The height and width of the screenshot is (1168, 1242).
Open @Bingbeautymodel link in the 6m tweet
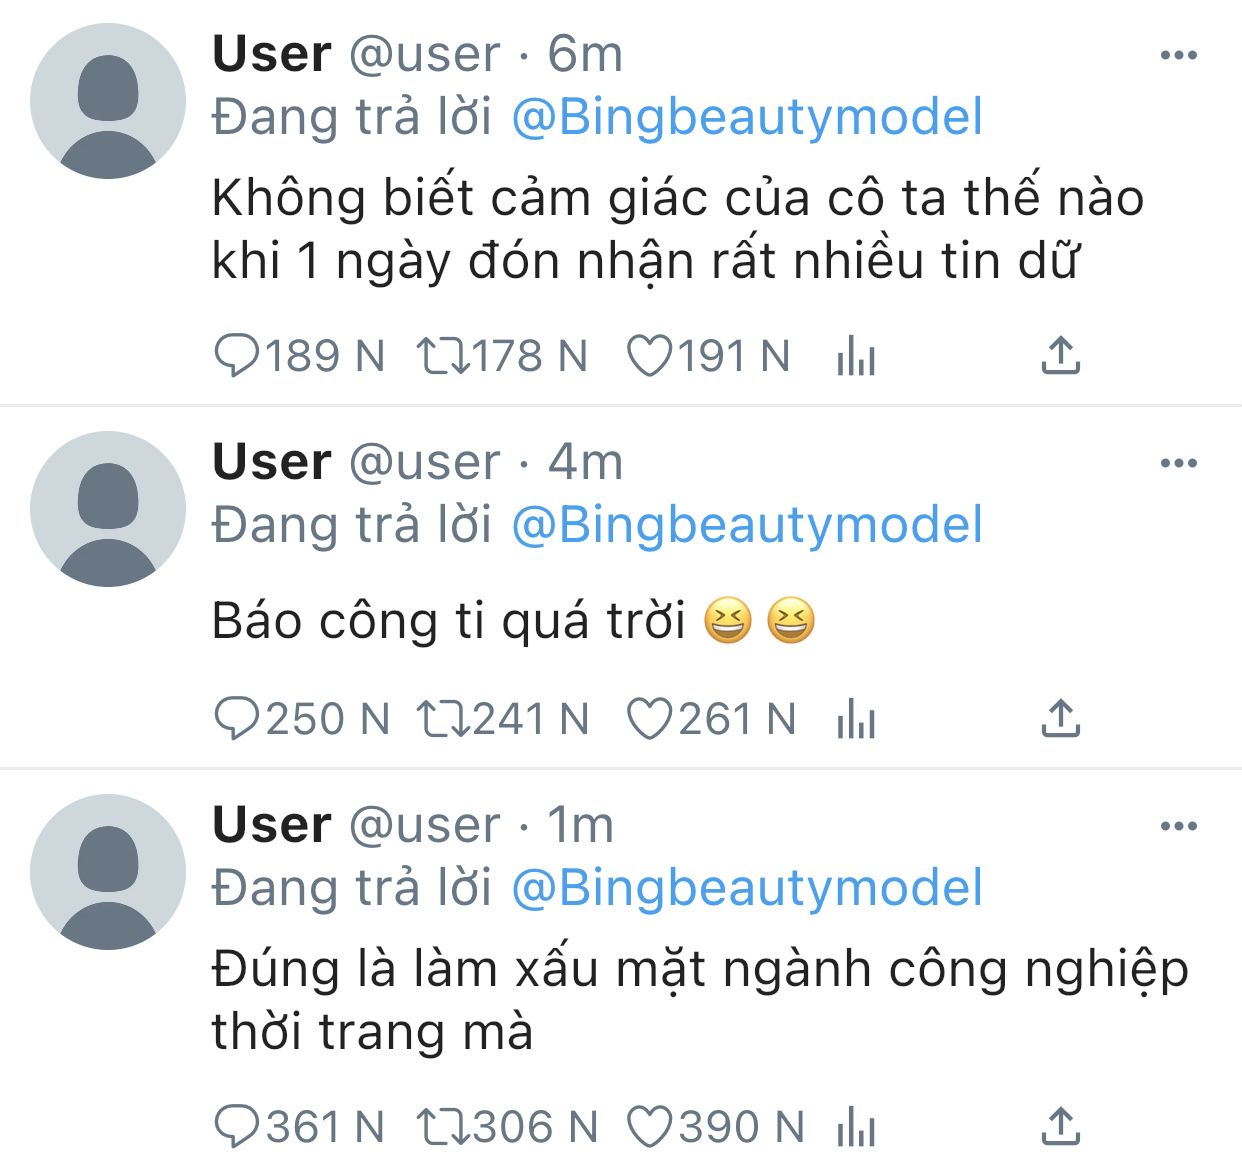pos(747,118)
